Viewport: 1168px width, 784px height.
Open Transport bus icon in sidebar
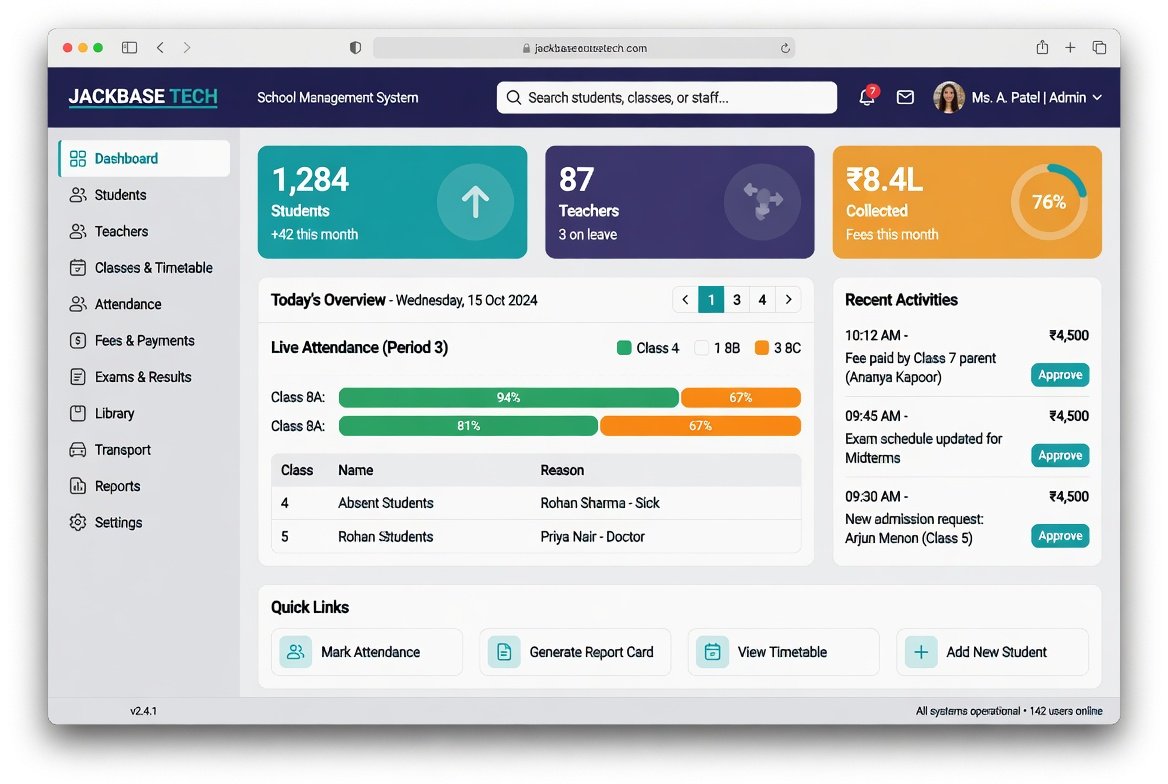[77, 449]
